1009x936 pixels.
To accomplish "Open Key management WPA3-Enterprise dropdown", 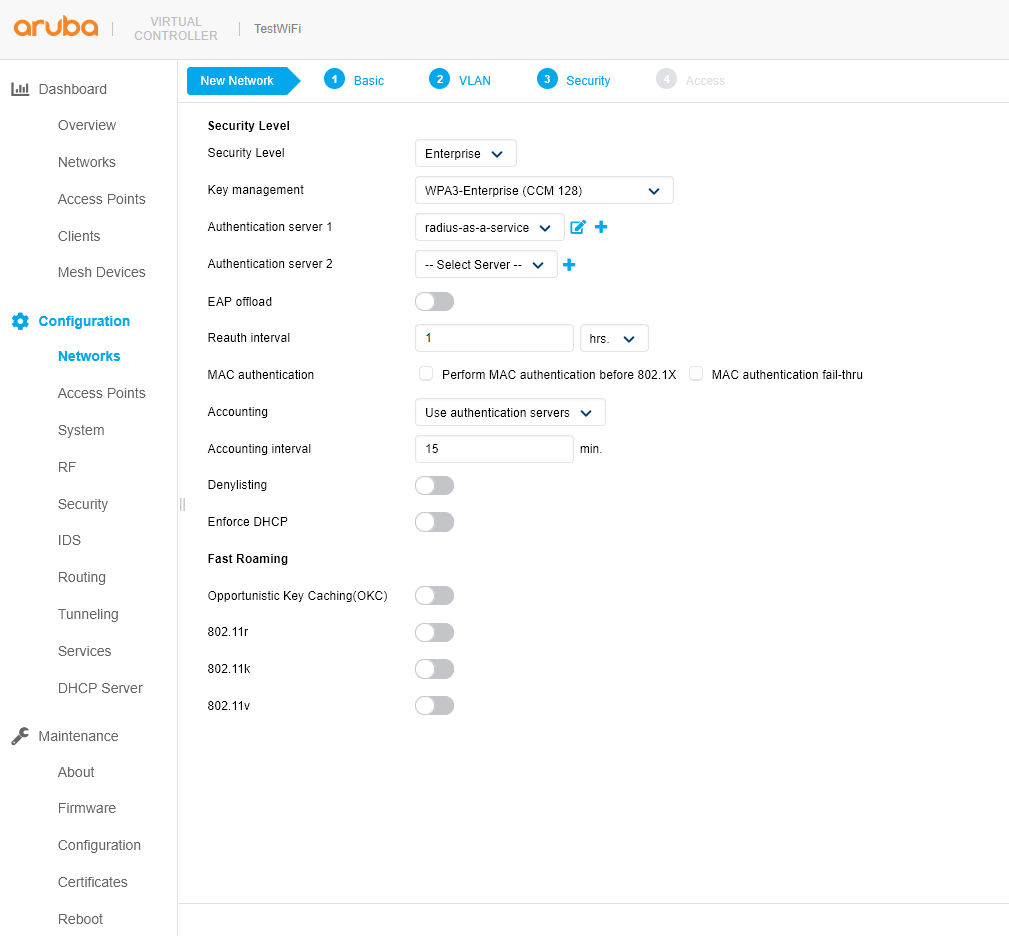I will [x=544, y=190].
